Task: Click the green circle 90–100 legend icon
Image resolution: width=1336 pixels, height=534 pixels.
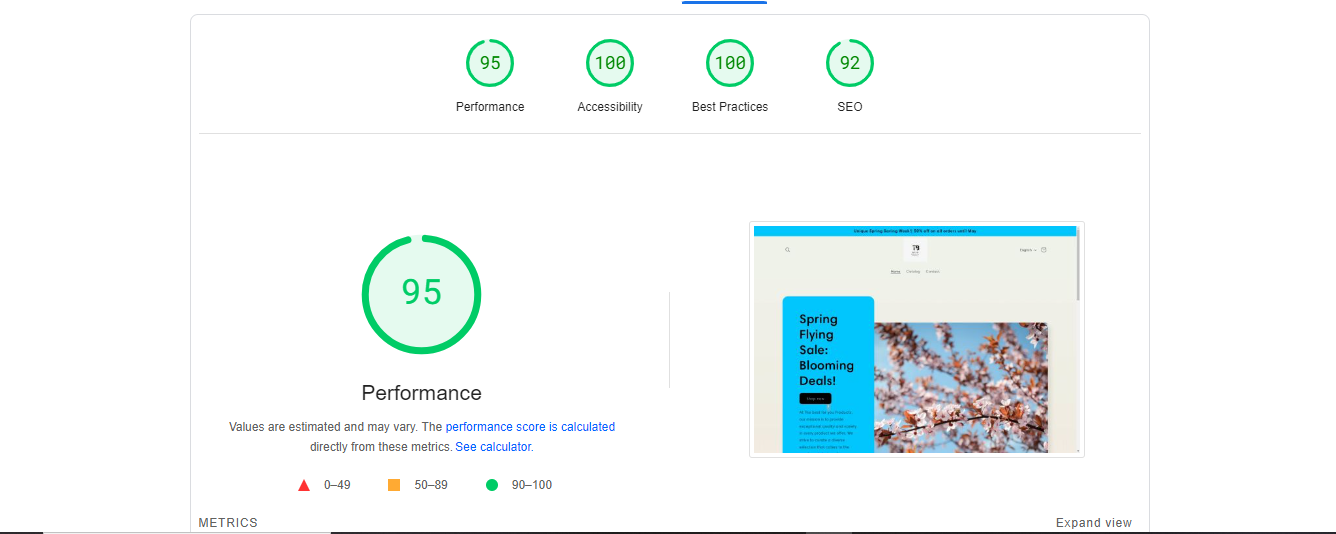Action: coord(492,485)
